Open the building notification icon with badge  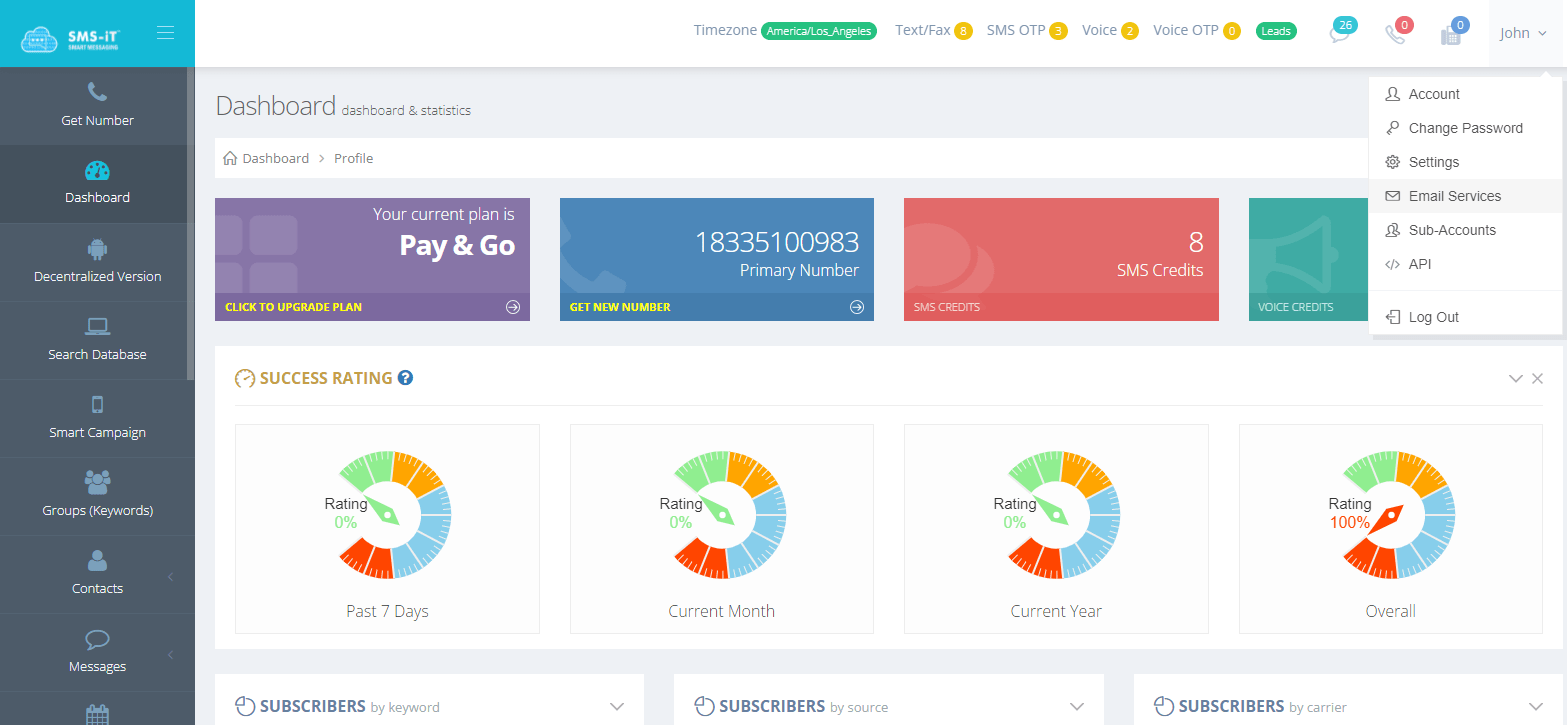pyautogui.click(x=1452, y=33)
